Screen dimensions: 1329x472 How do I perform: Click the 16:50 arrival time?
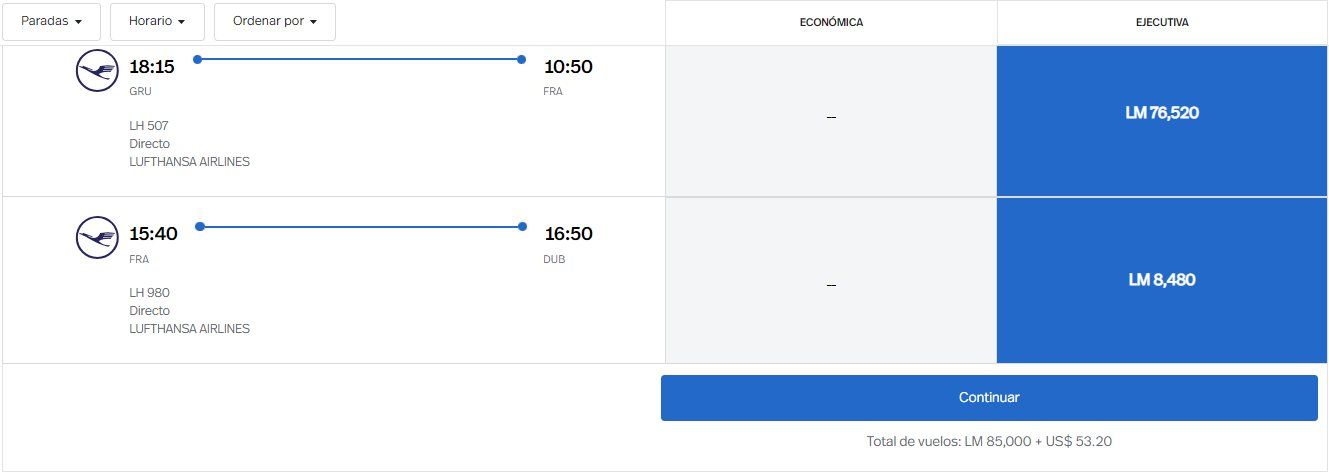click(x=568, y=234)
